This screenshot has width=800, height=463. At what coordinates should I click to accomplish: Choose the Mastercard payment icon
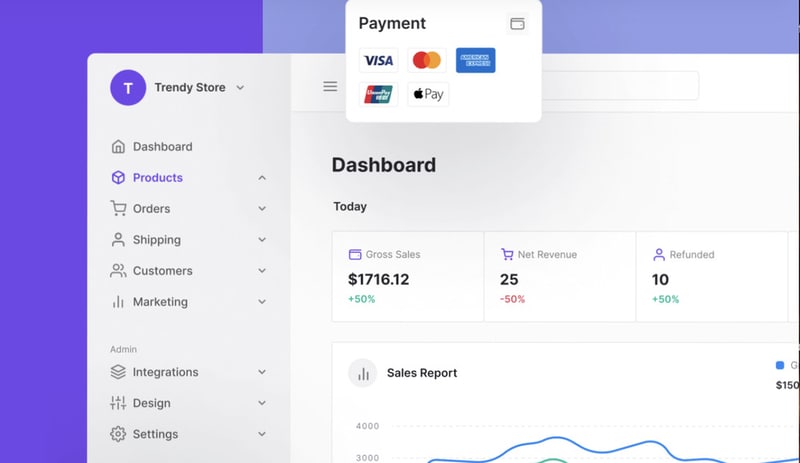pyautogui.click(x=427, y=61)
